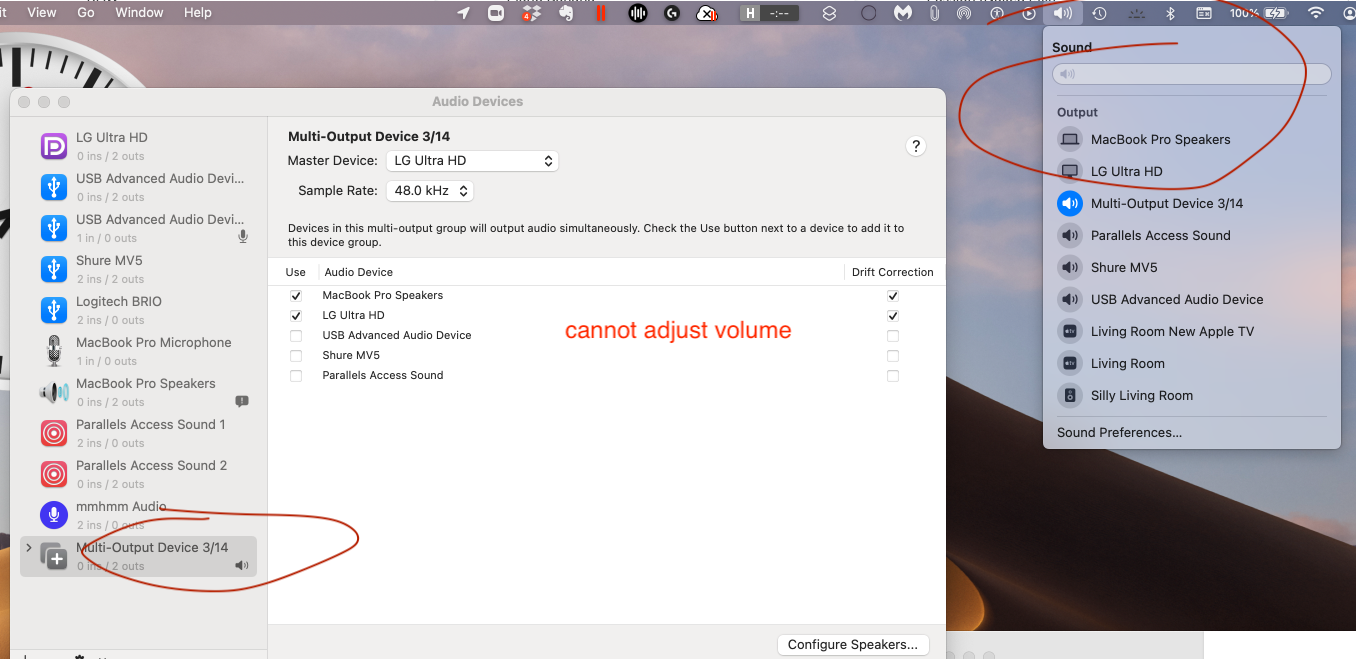Open the View menu
The image size is (1356, 659).
42,12
